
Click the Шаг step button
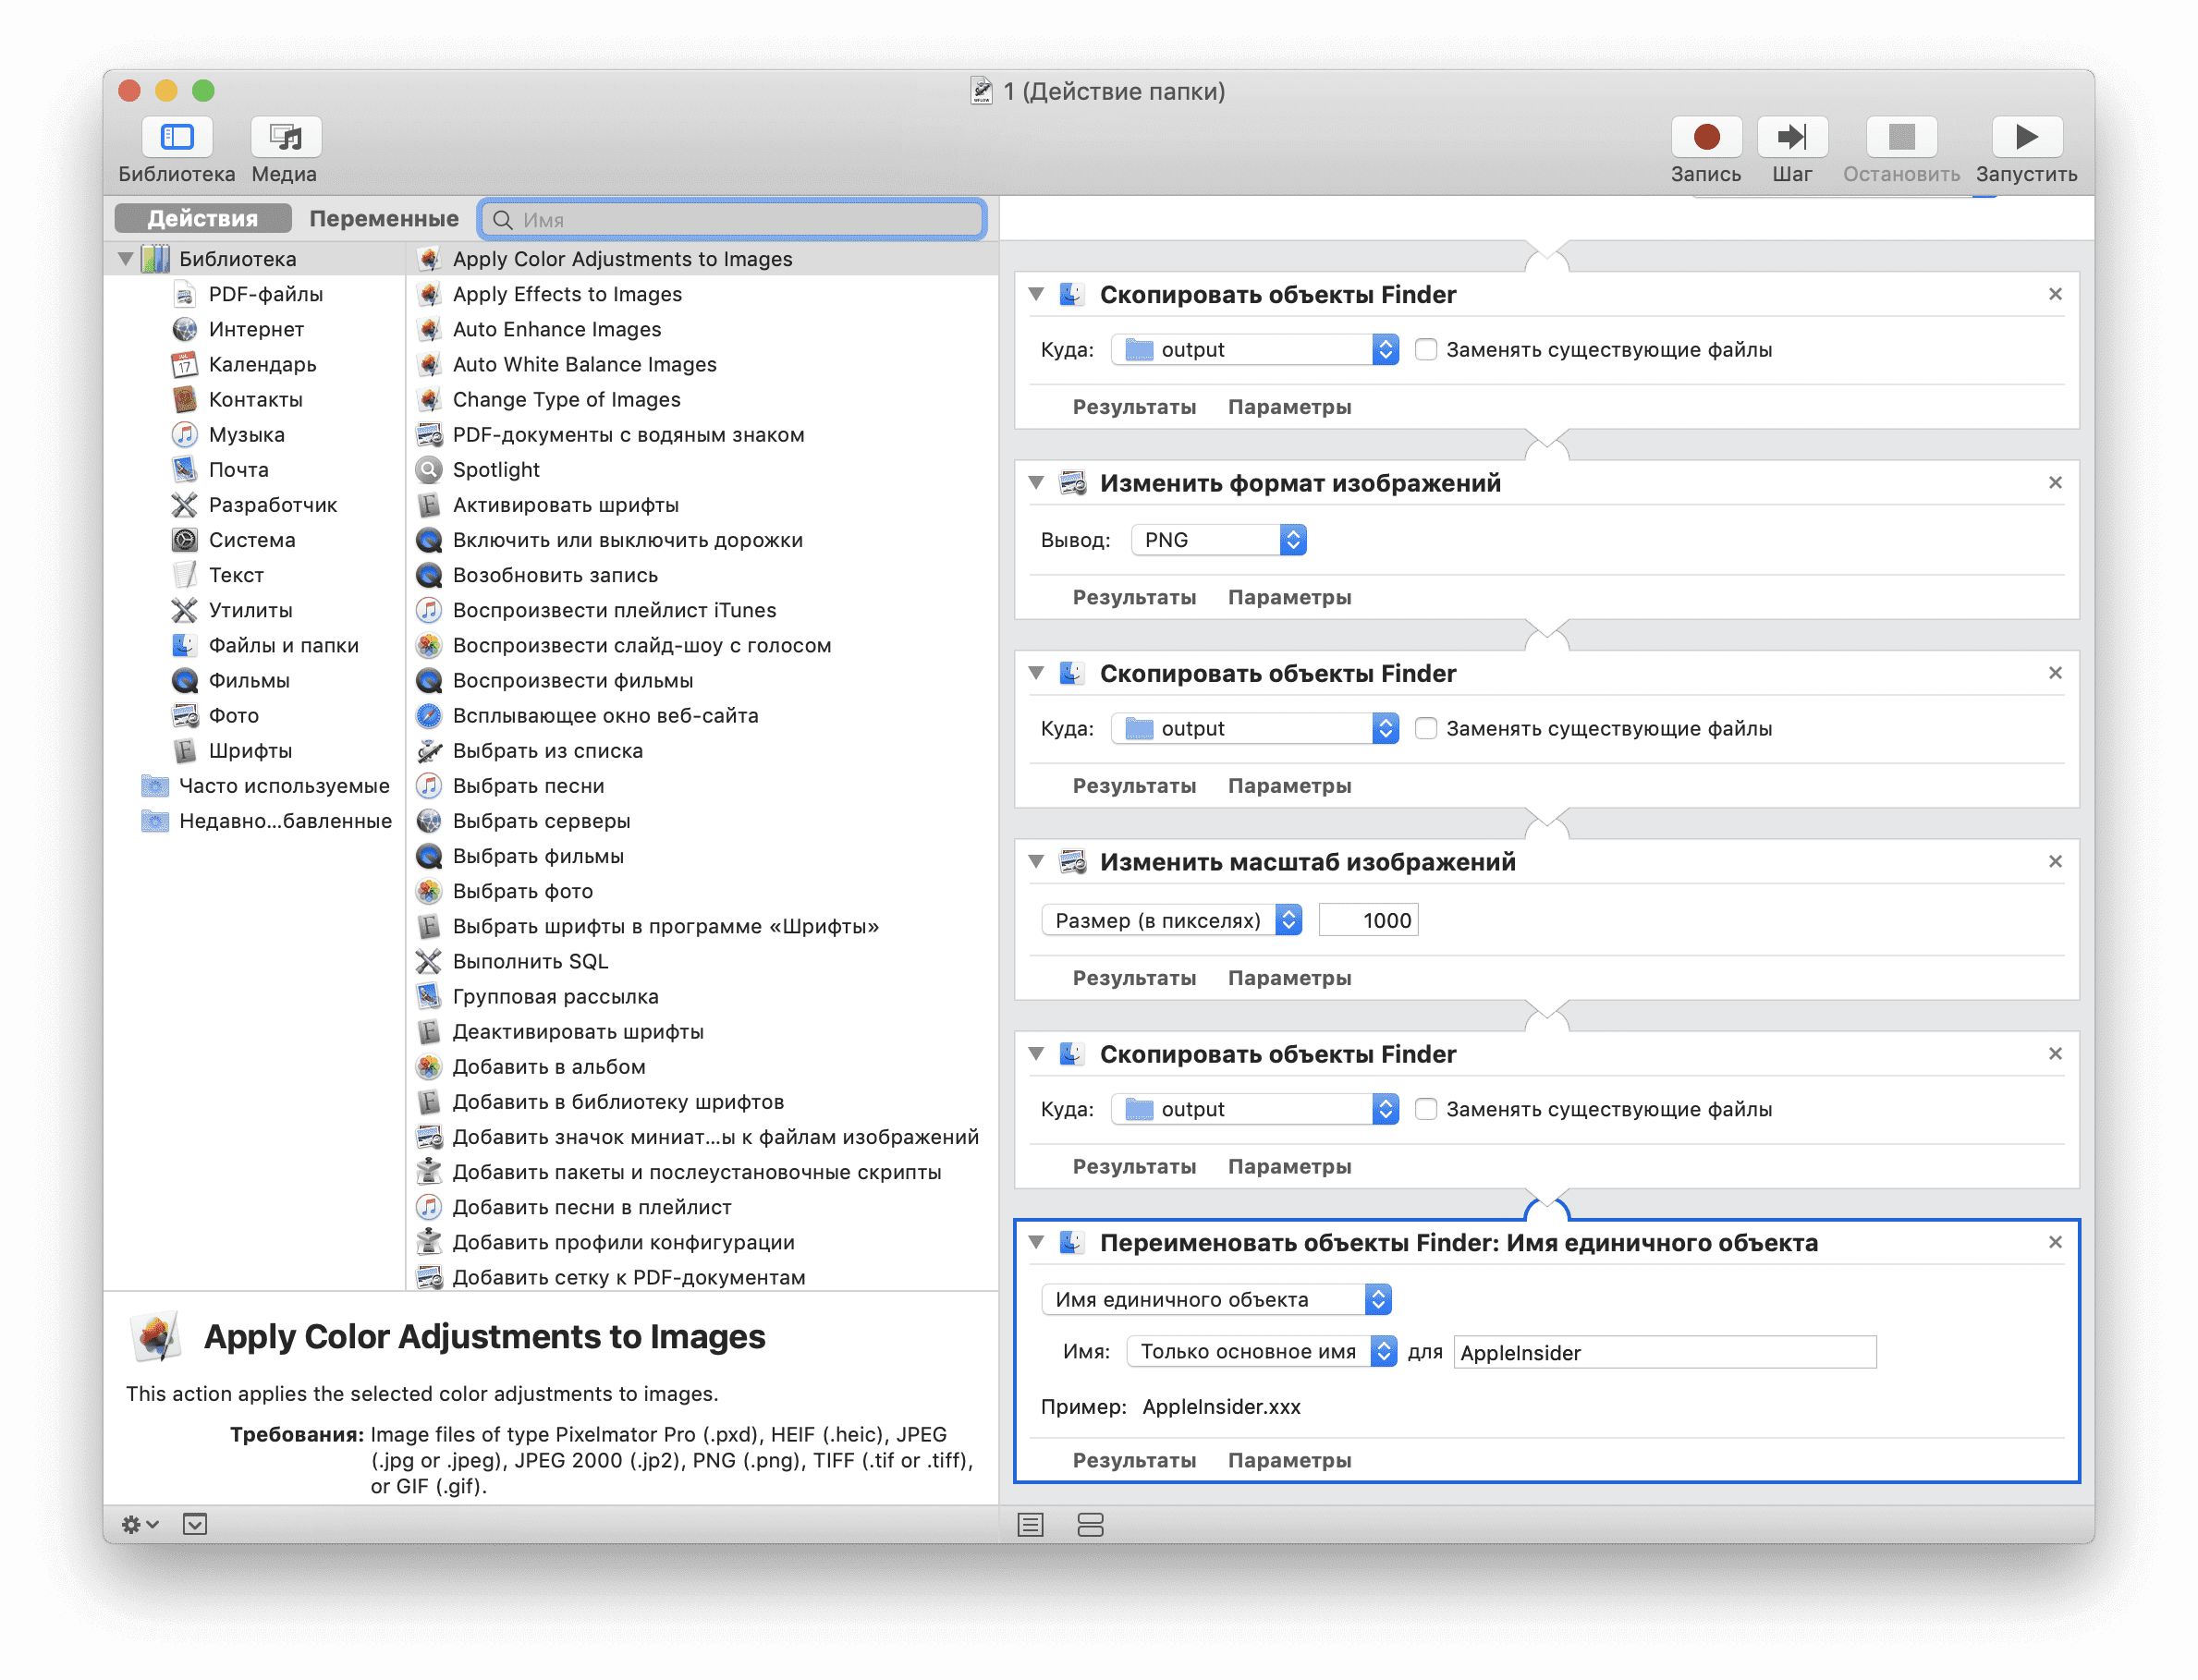[x=1791, y=137]
